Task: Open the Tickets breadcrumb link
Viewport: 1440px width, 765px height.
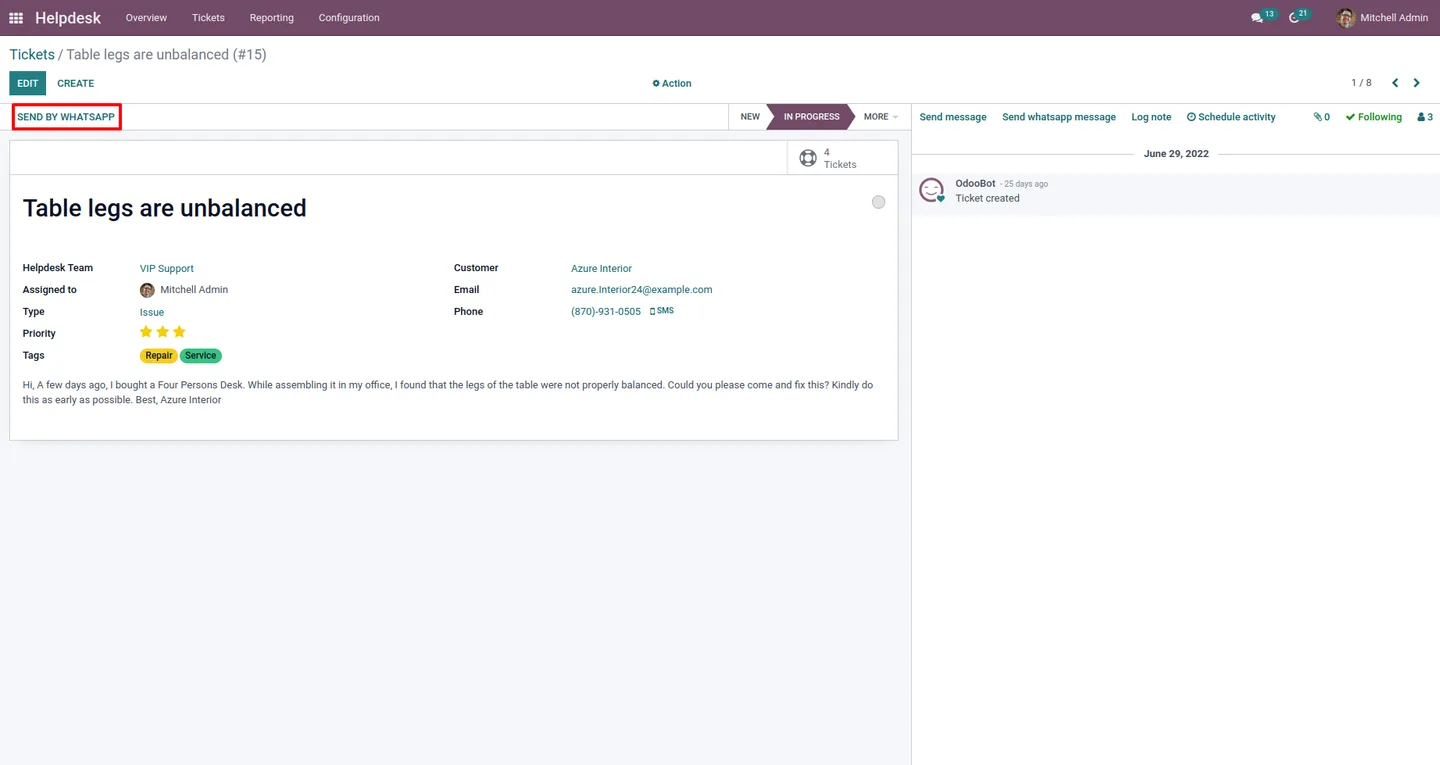Action: [x=32, y=54]
